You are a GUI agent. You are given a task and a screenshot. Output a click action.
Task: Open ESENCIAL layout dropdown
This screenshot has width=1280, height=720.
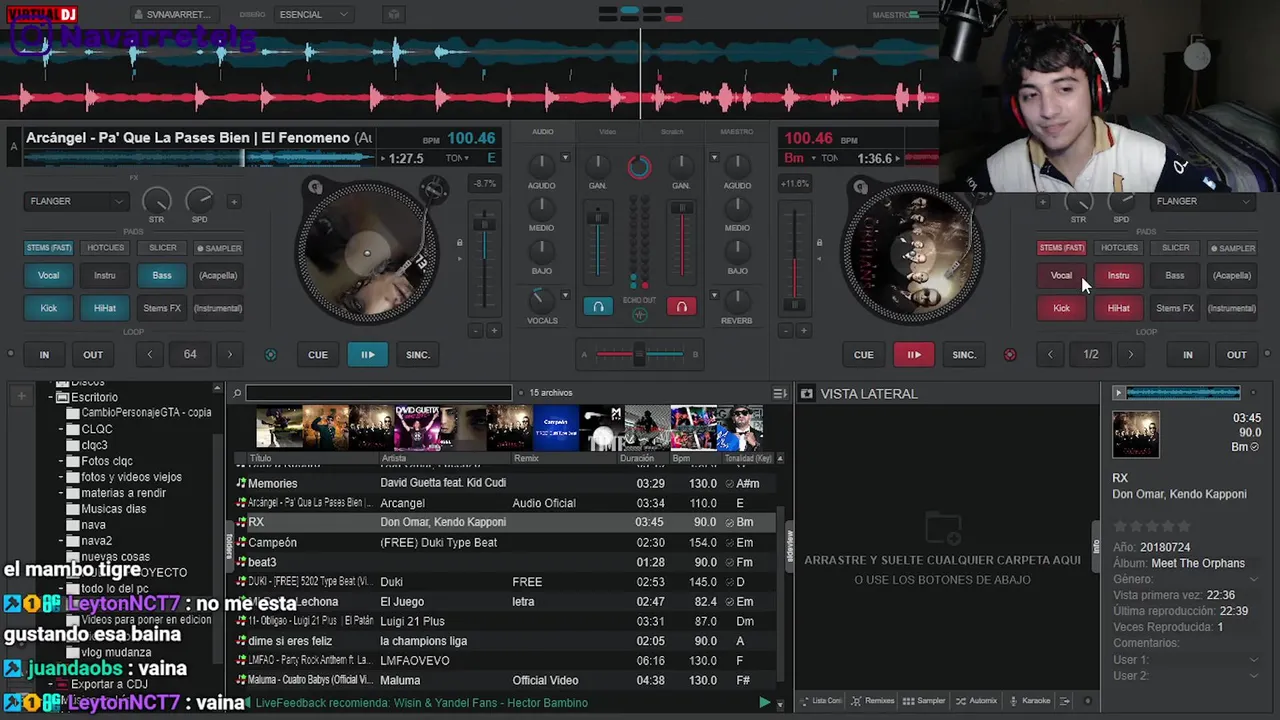click(x=314, y=14)
